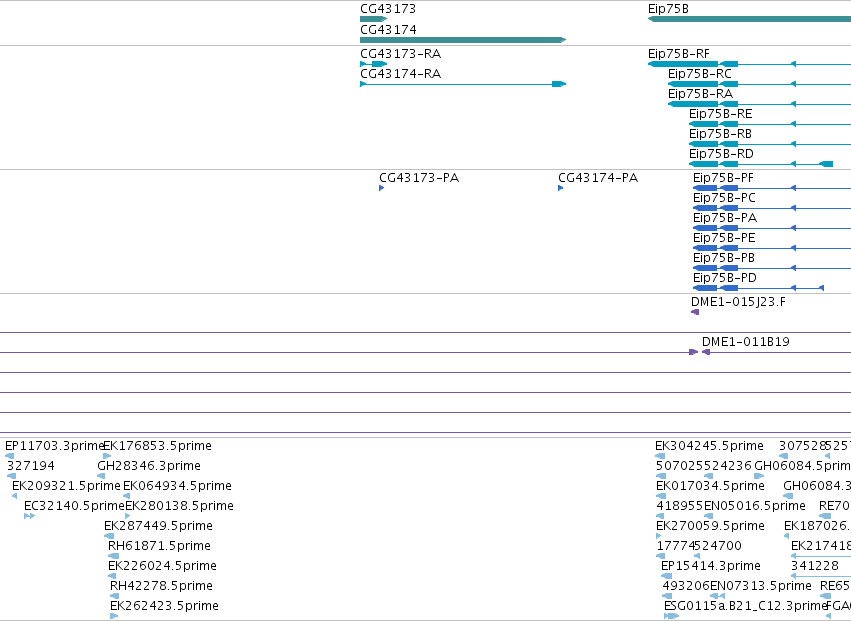Click the DME1-015J23.F feature label

point(738,302)
